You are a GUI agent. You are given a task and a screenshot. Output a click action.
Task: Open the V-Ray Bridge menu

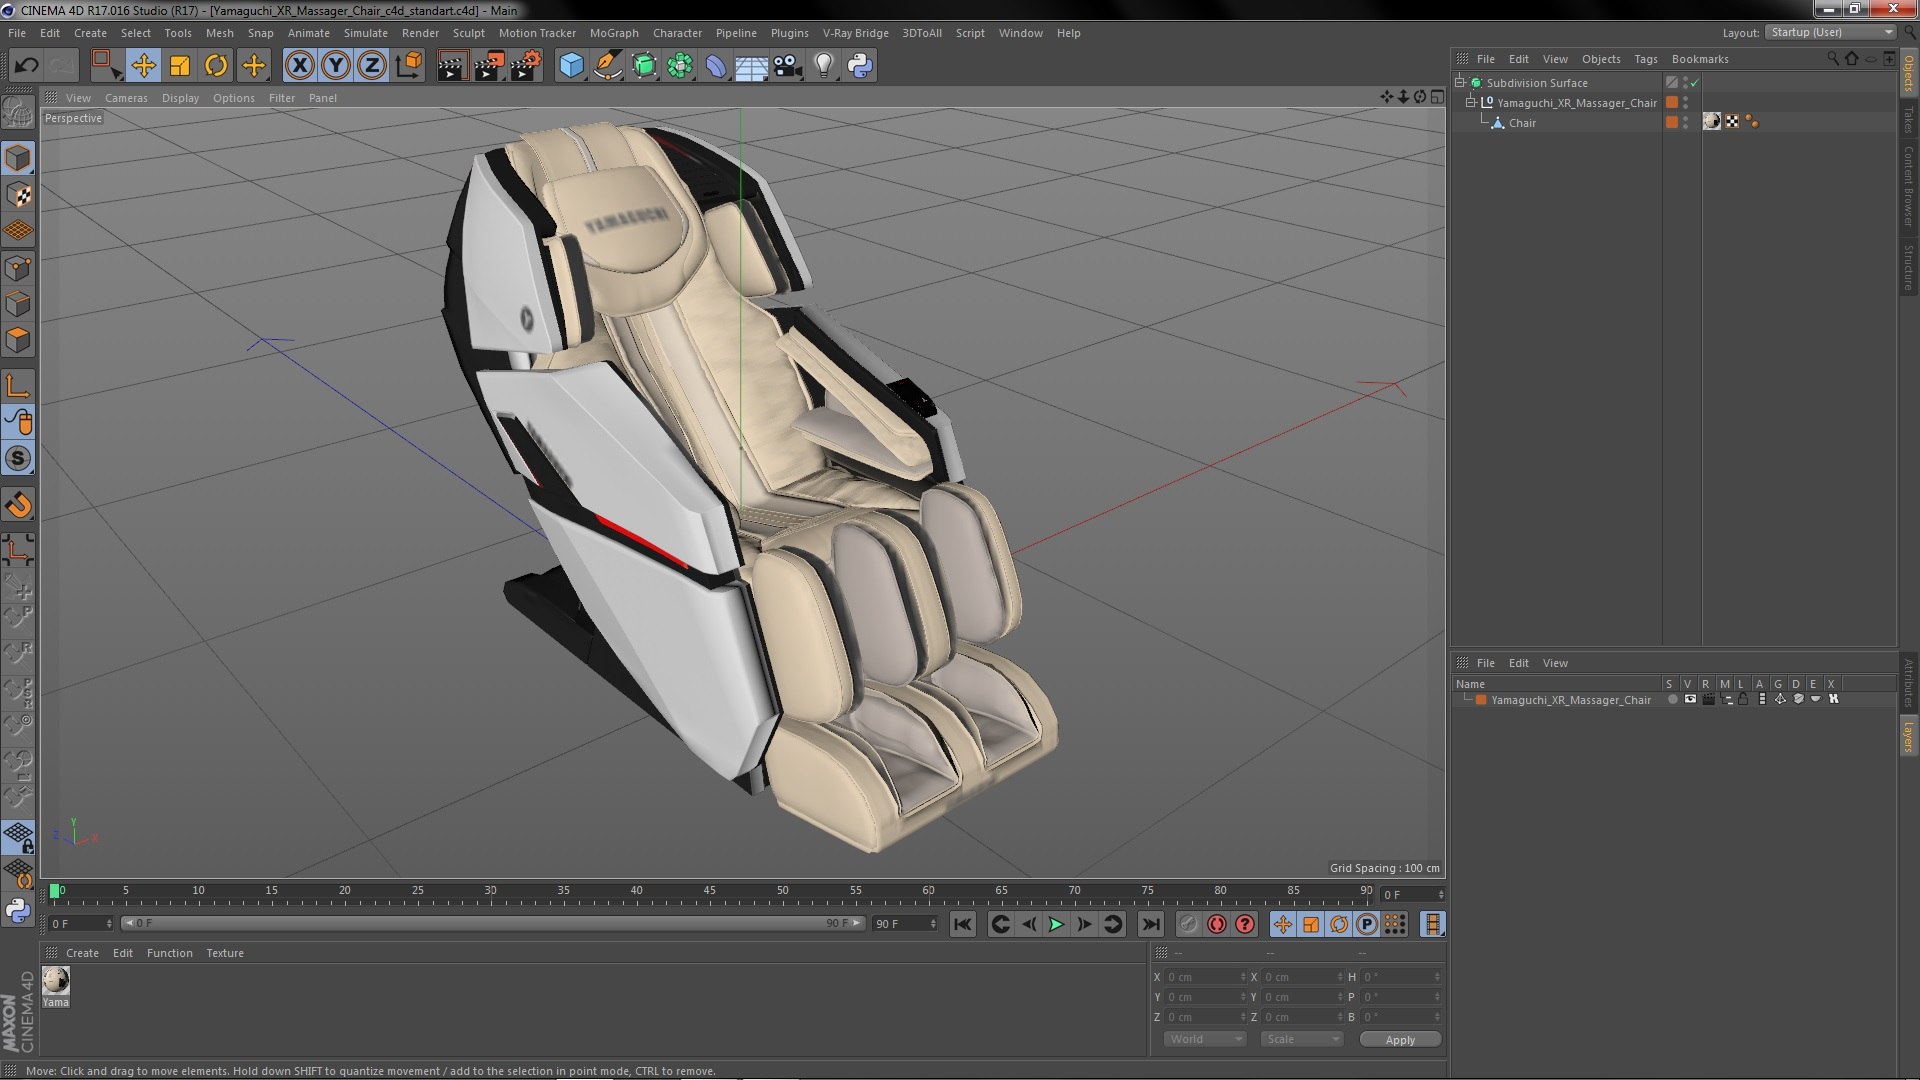(x=855, y=33)
